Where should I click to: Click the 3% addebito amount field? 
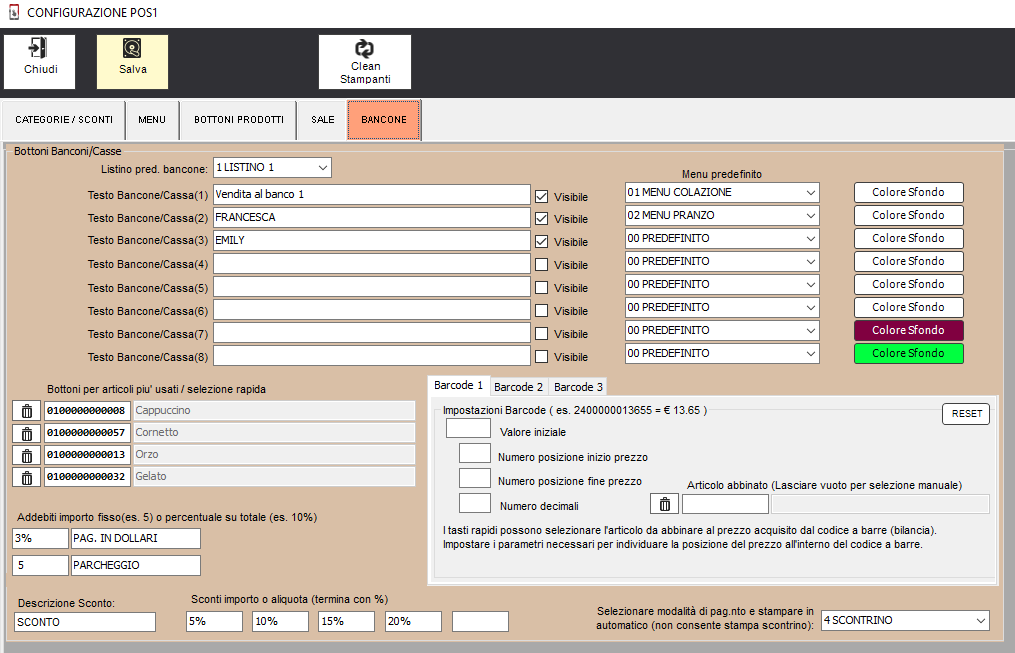tap(40, 538)
